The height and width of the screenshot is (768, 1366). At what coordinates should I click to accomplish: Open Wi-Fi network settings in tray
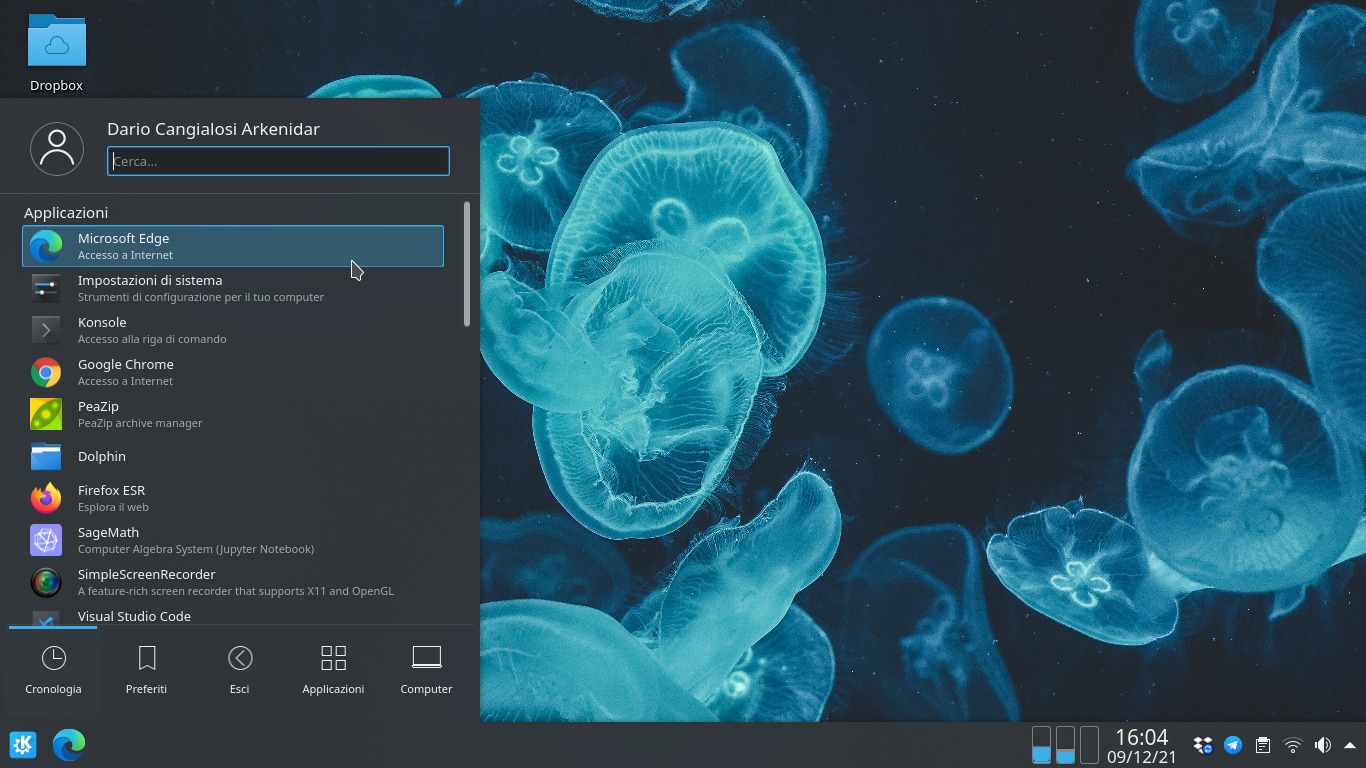click(1293, 745)
